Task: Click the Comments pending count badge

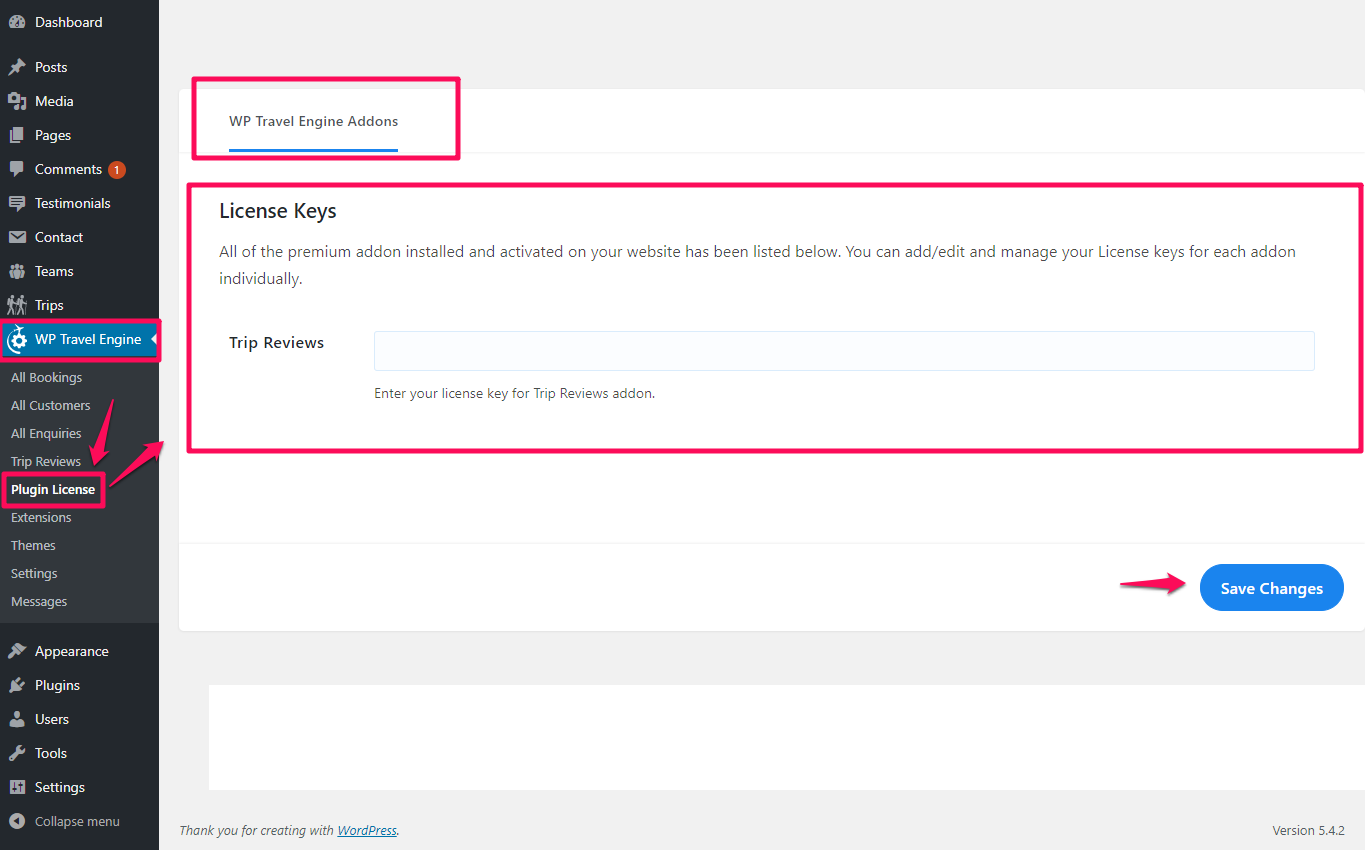Action: (117, 170)
